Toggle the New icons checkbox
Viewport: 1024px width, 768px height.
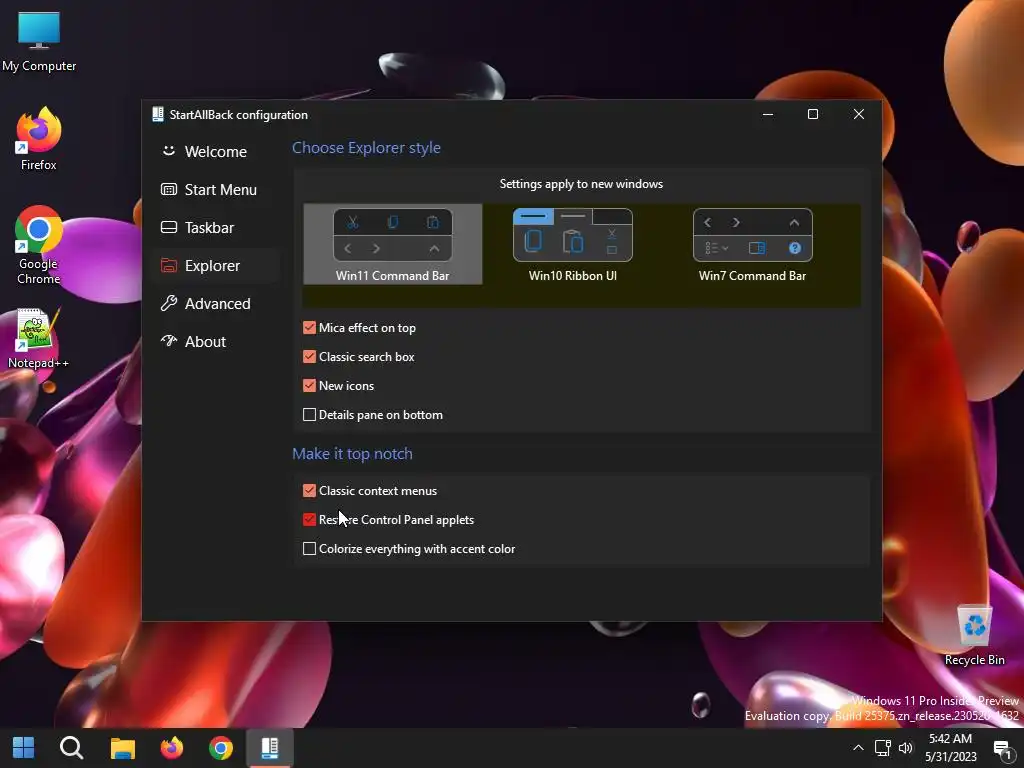pyautogui.click(x=310, y=385)
